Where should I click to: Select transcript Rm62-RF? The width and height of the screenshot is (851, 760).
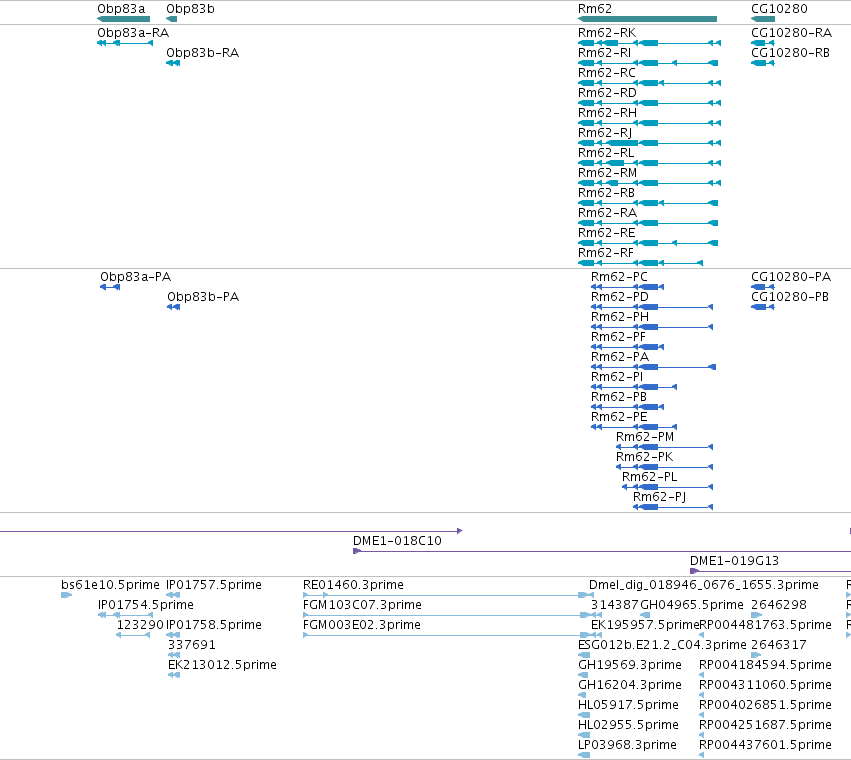[x=640, y=263]
